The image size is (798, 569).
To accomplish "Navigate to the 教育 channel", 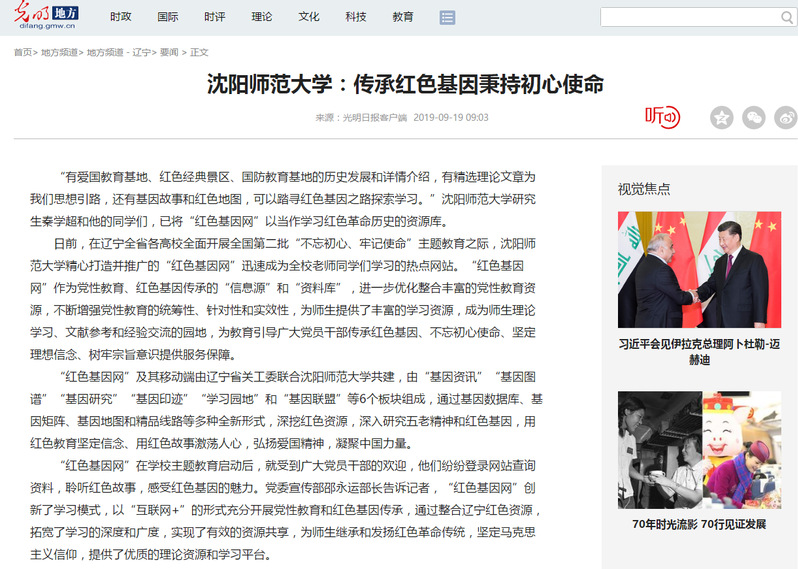I will click(x=403, y=17).
